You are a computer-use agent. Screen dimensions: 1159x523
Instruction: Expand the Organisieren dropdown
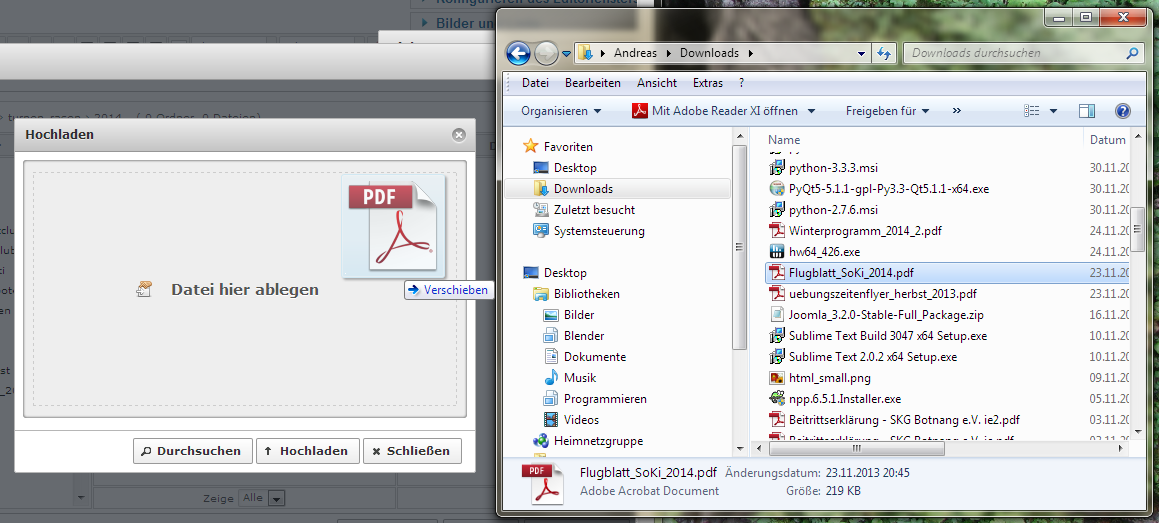[x=561, y=111]
